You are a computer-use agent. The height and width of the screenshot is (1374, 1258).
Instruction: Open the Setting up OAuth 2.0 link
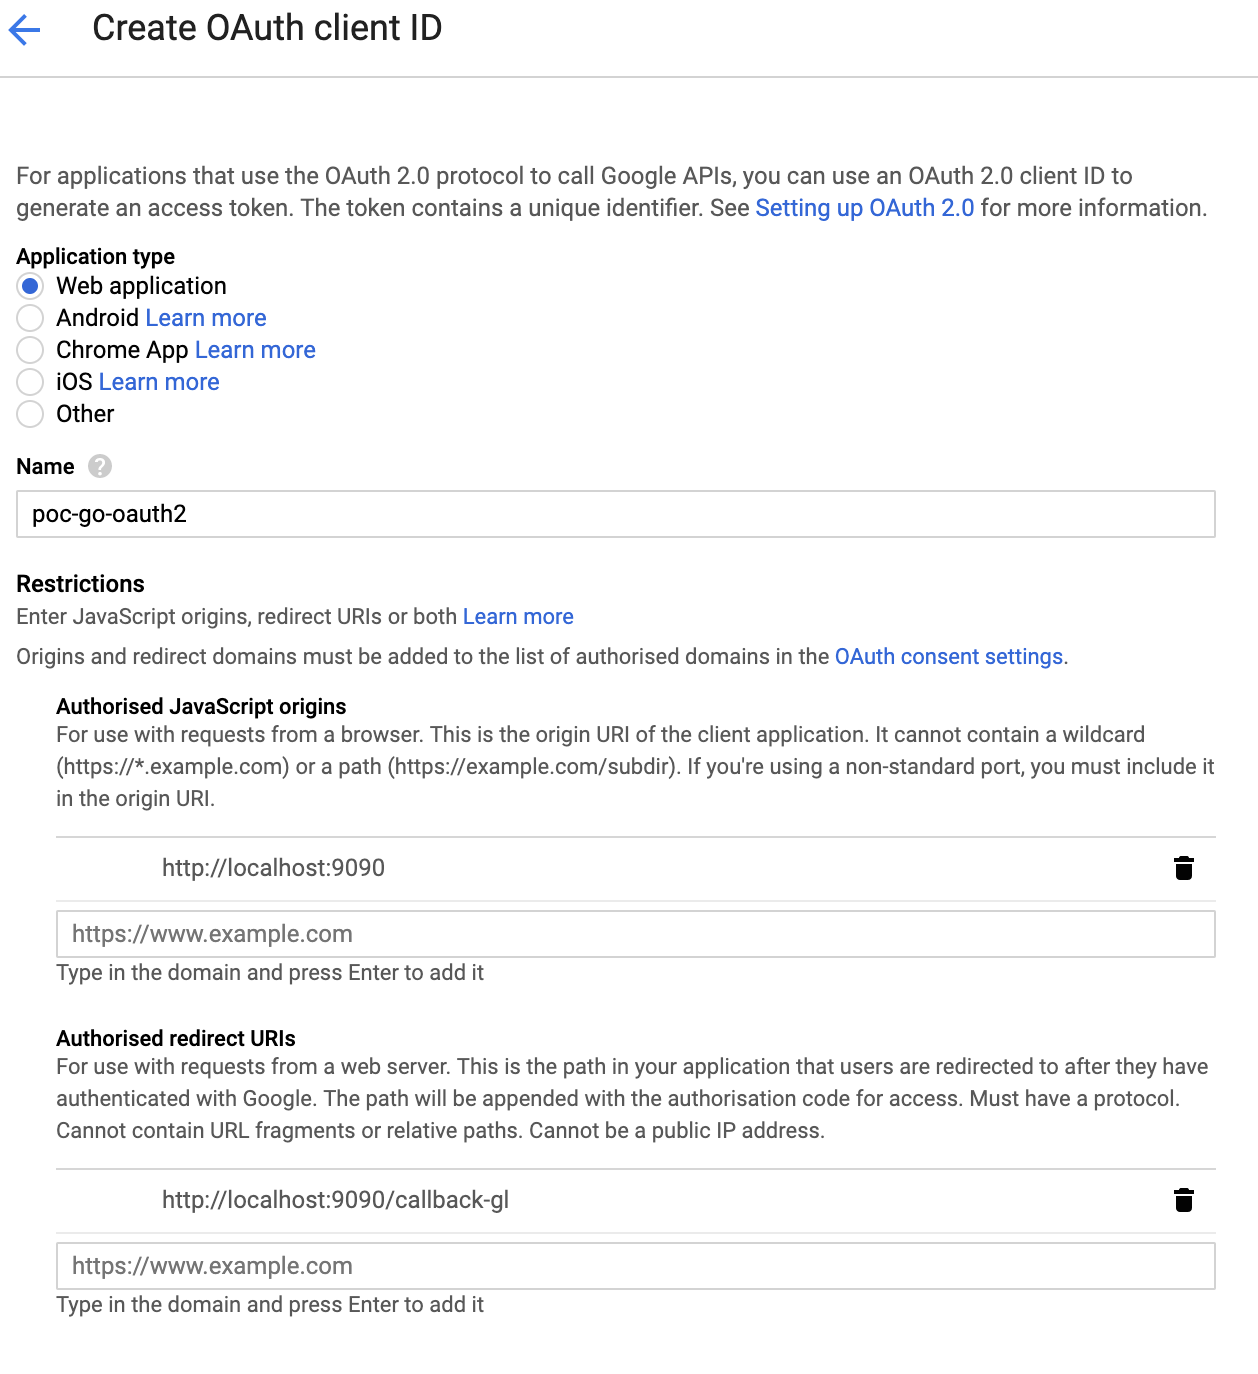pyautogui.click(x=864, y=208)
